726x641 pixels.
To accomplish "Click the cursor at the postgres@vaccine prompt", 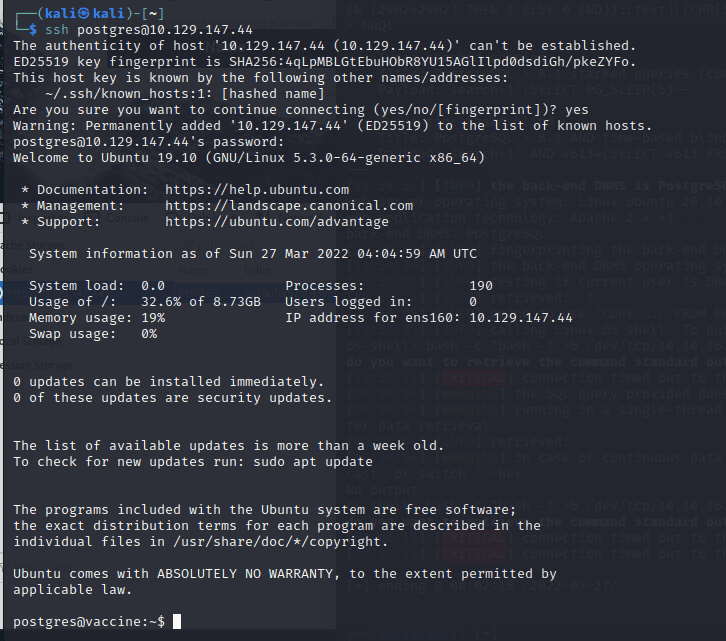I will (x=178, y=622).
